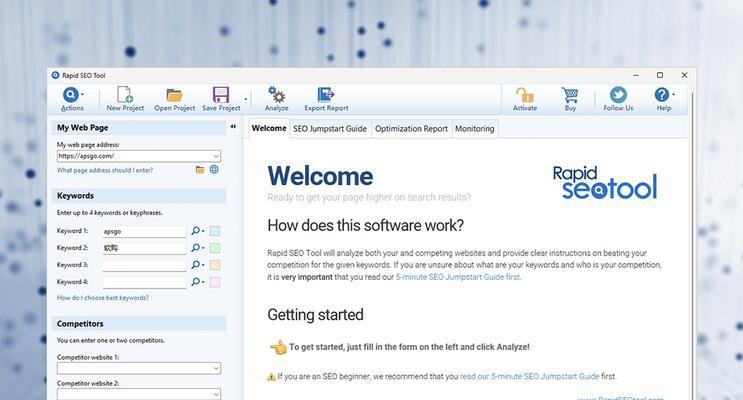Click the empty Keyword 4 field
The height and width of the screenshot is (400, 743).
(144, 282)
